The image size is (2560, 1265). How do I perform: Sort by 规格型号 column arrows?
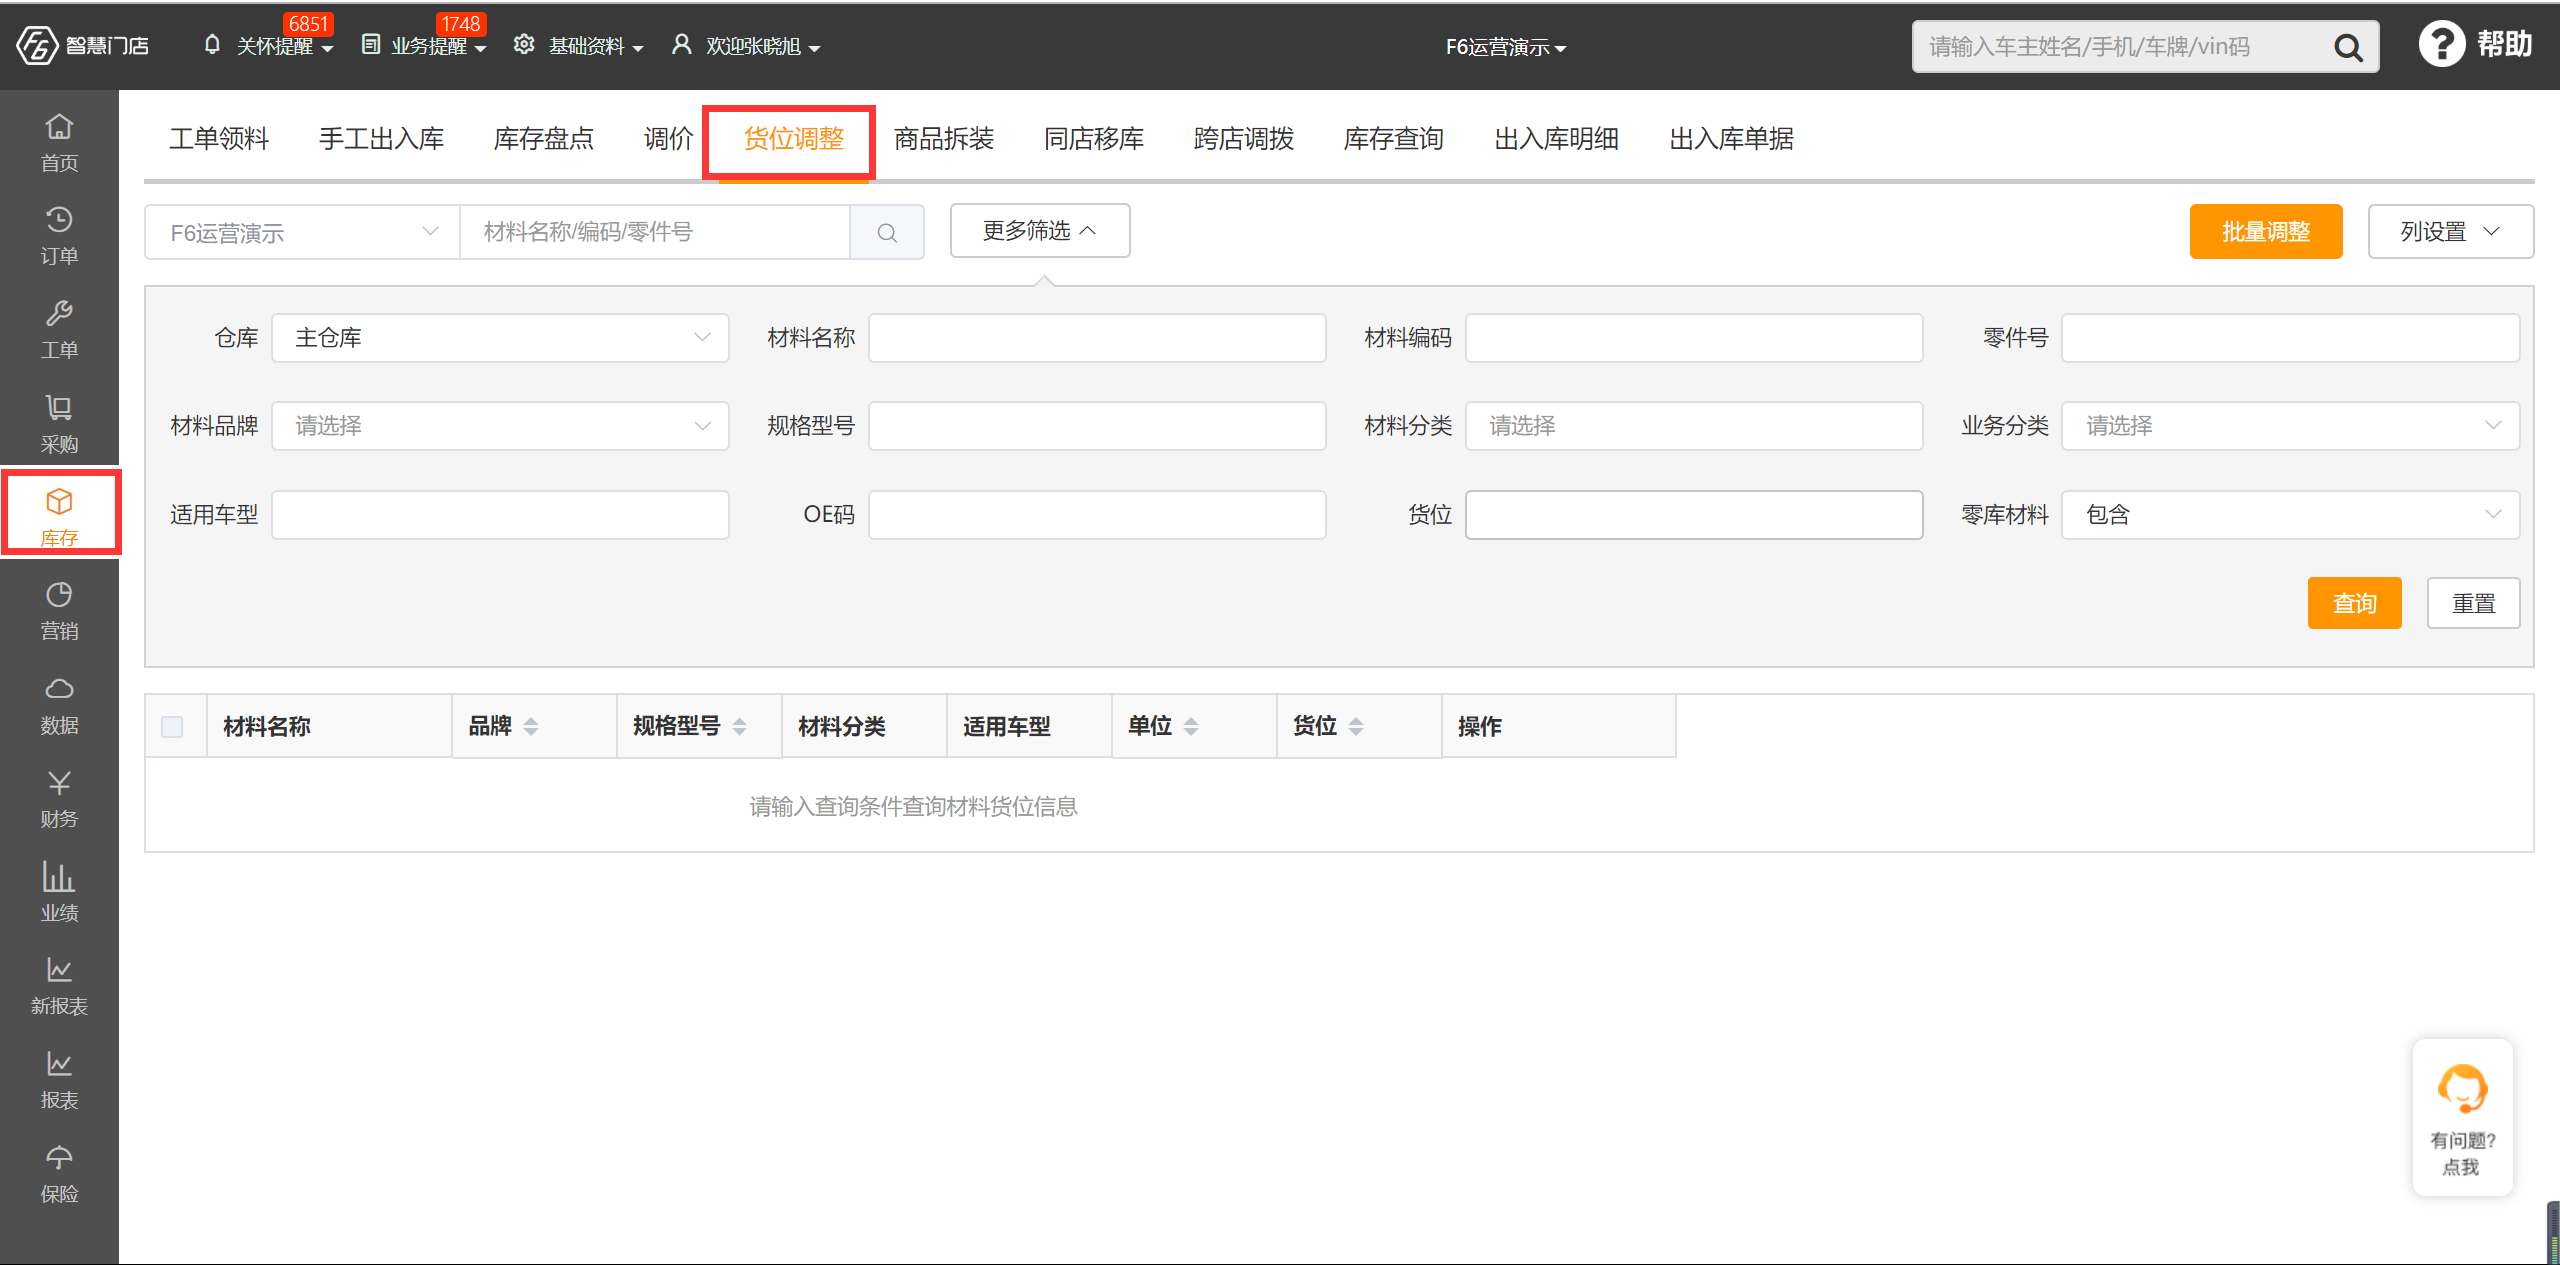click(x=739, y=727)
